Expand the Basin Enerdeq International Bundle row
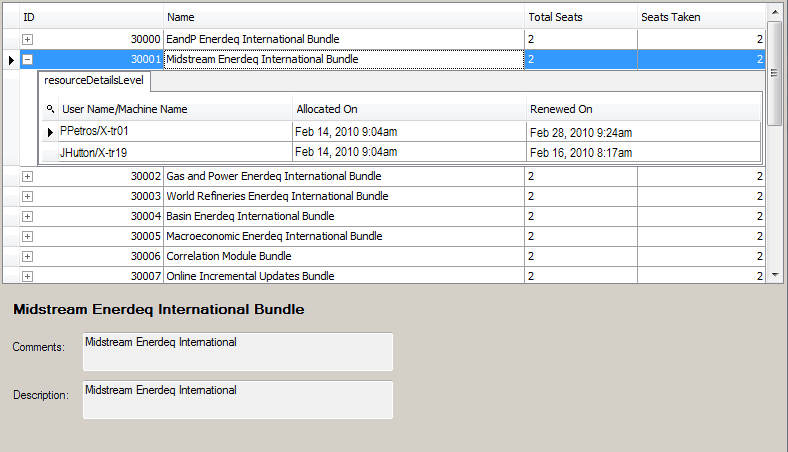The image size is (788, 452). [x=27, y=216]
